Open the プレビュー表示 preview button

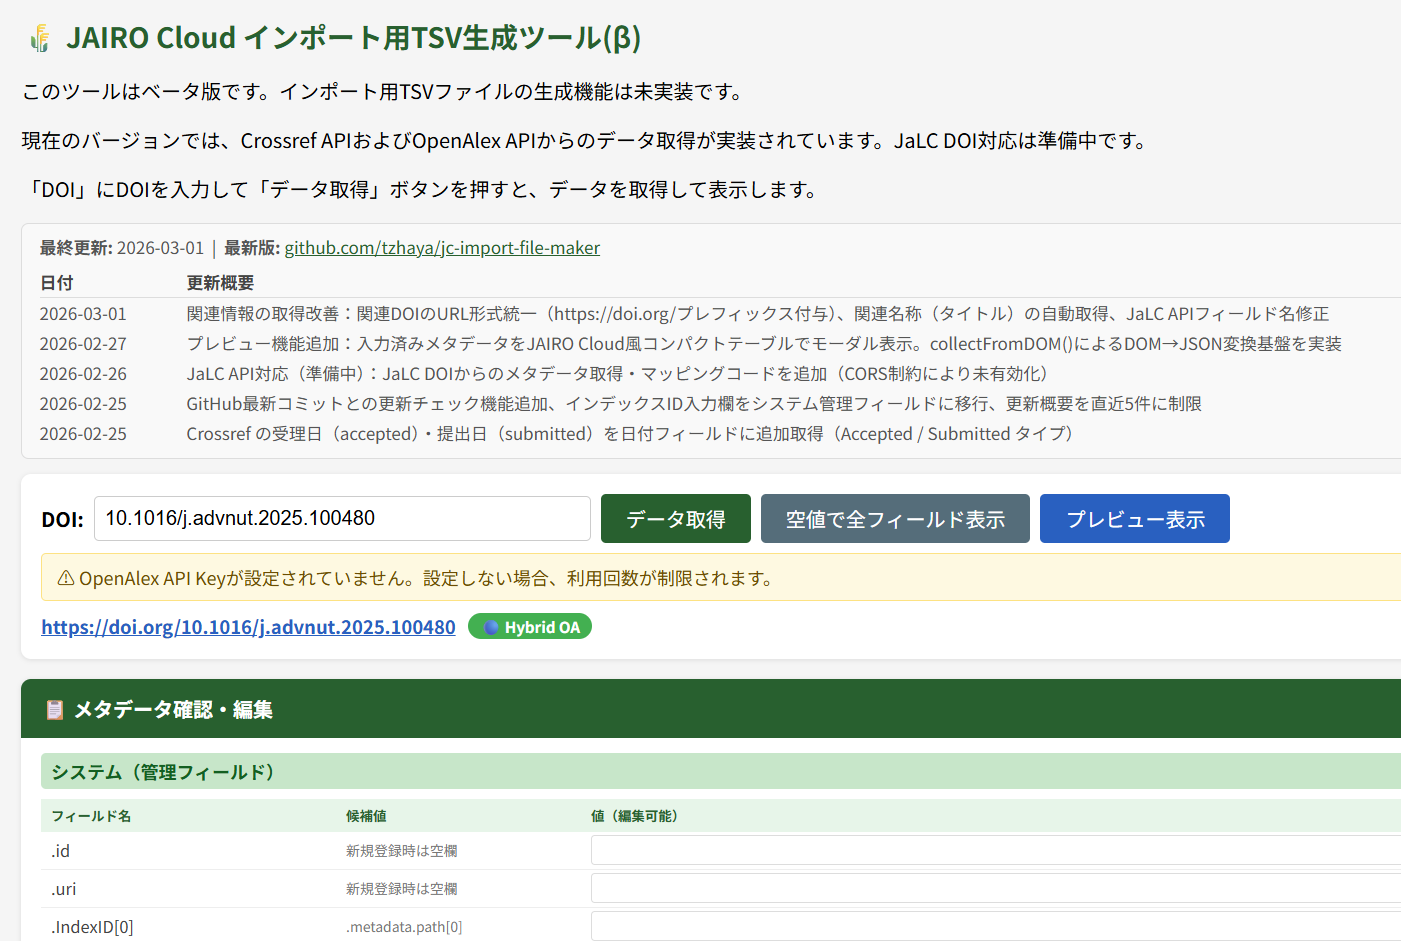click(1135, 519)
